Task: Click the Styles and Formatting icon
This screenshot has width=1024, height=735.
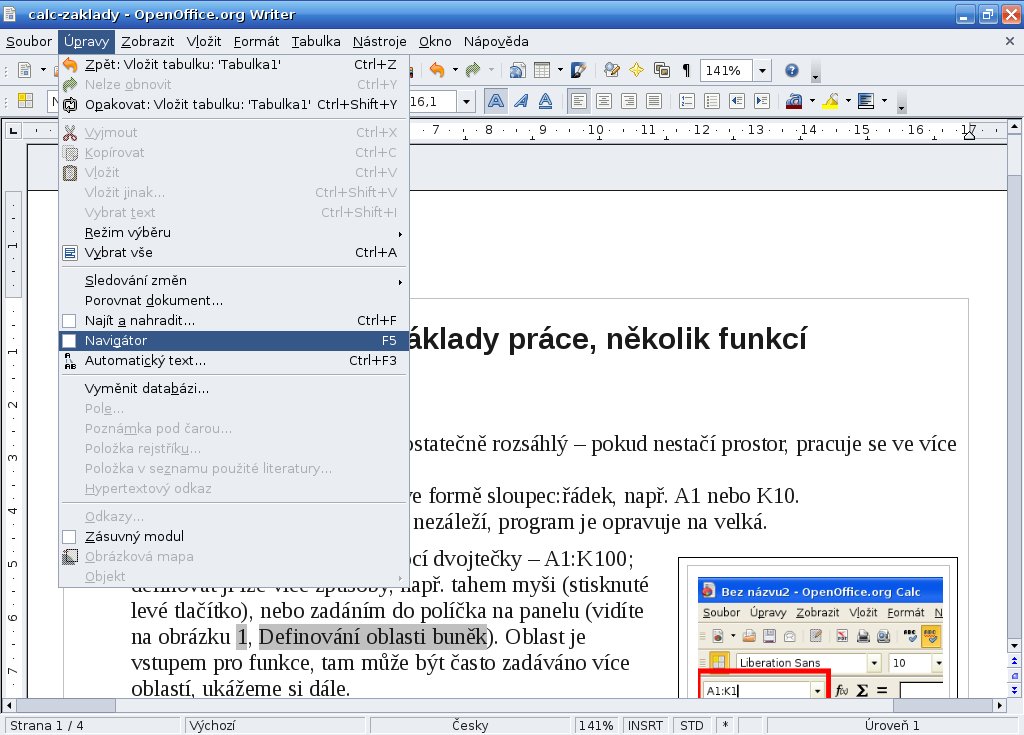Action: pyautogui.click(x=25, y=101)
